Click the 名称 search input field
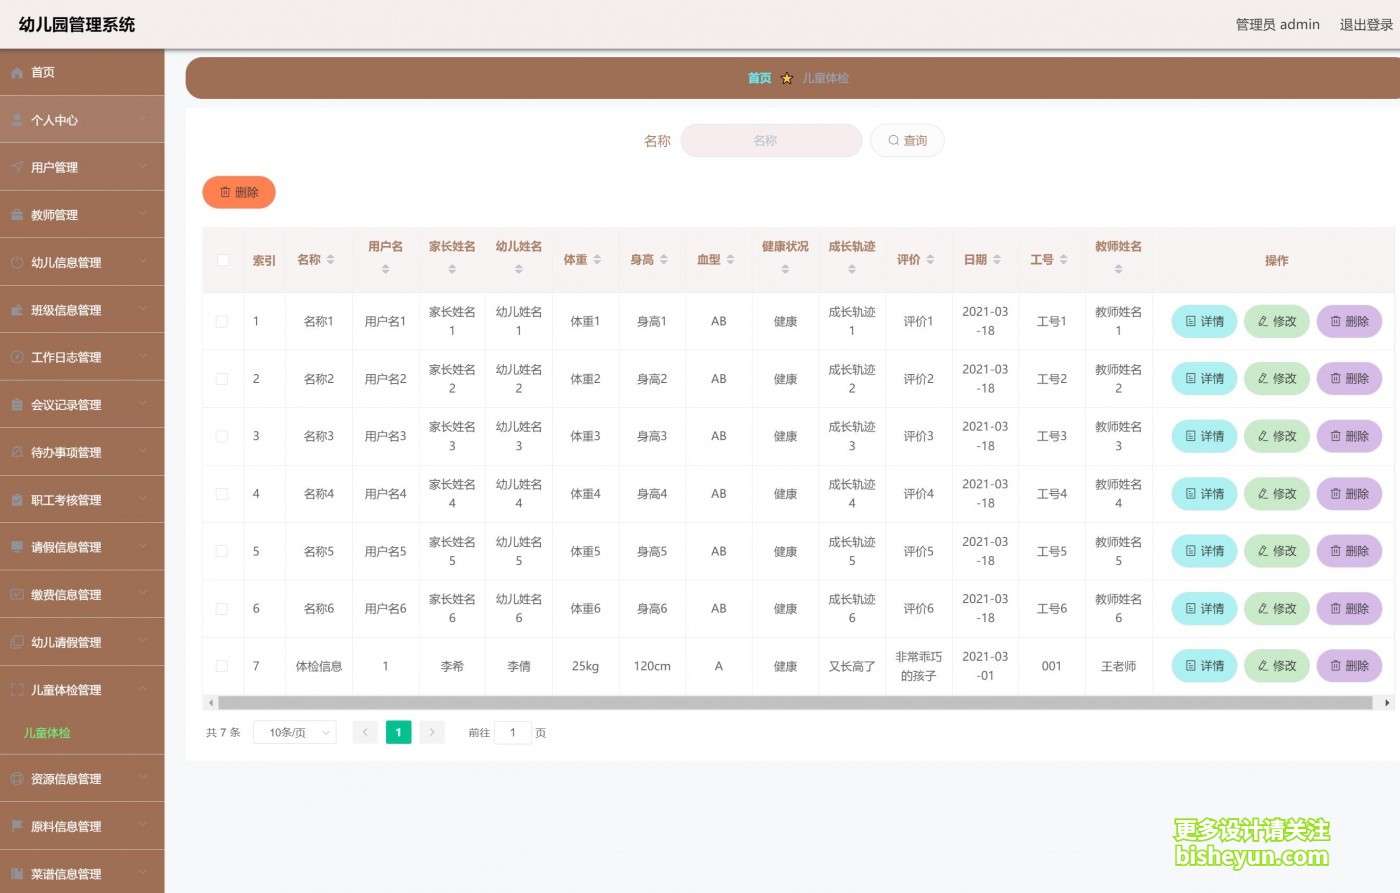The height and width of the screenshot is (893, 1400). coord(771,141)
